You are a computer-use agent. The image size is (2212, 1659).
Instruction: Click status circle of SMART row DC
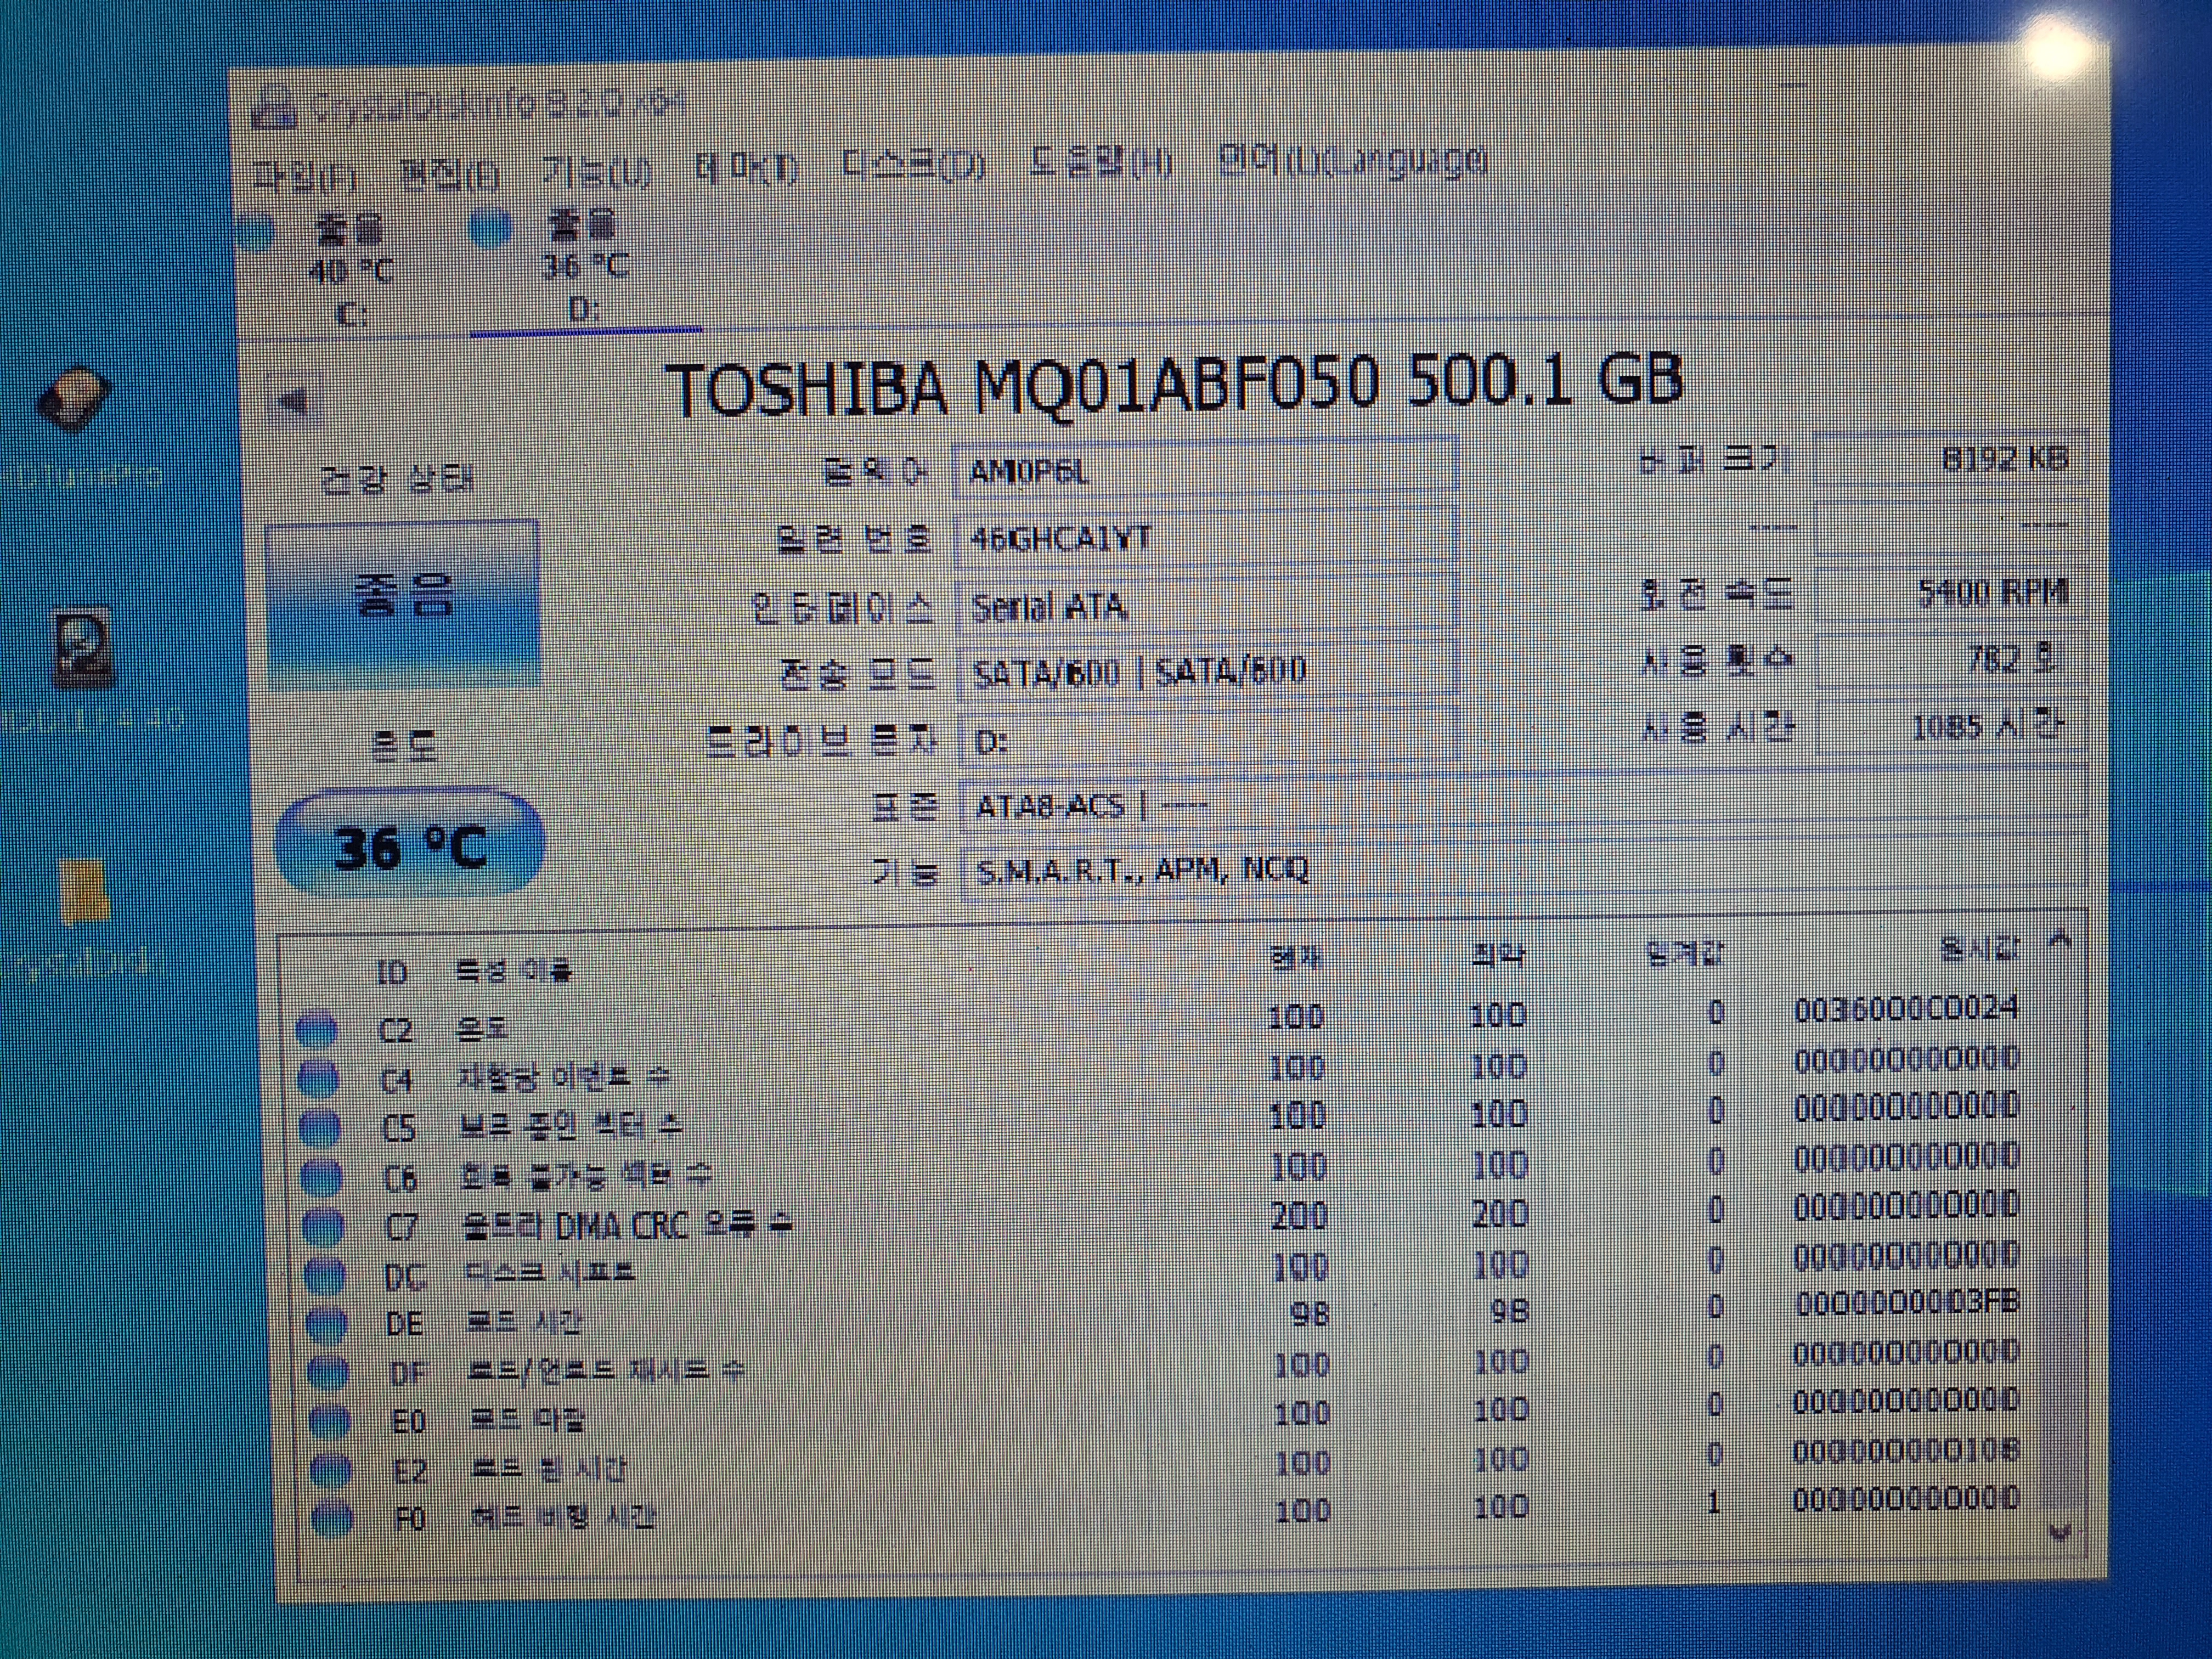click(x=324, y=1275)
